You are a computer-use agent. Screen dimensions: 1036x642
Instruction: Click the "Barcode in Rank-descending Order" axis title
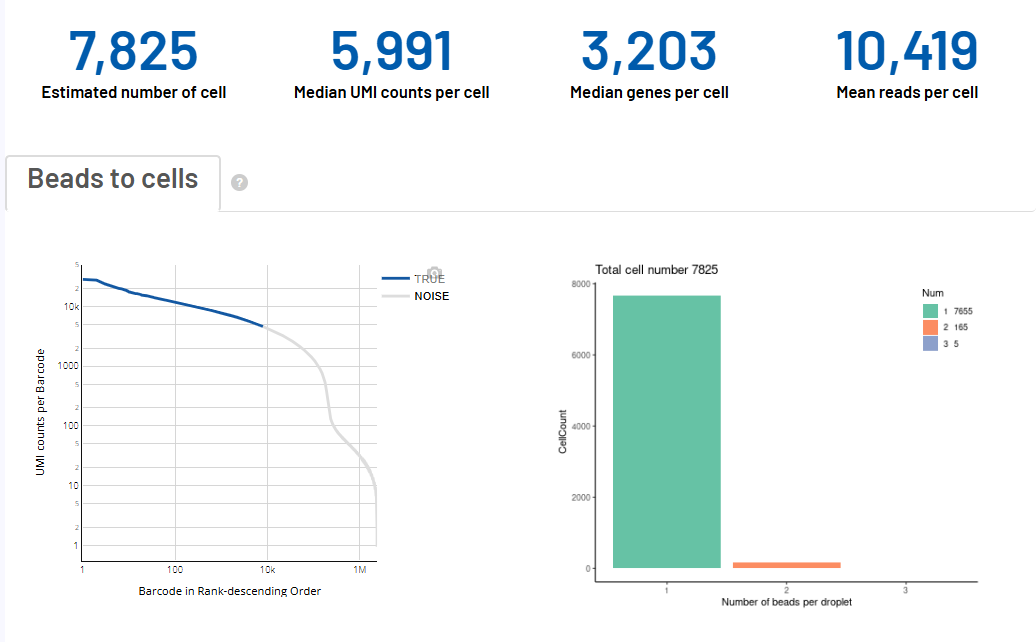pyautogui.click(x=229, y=591)
